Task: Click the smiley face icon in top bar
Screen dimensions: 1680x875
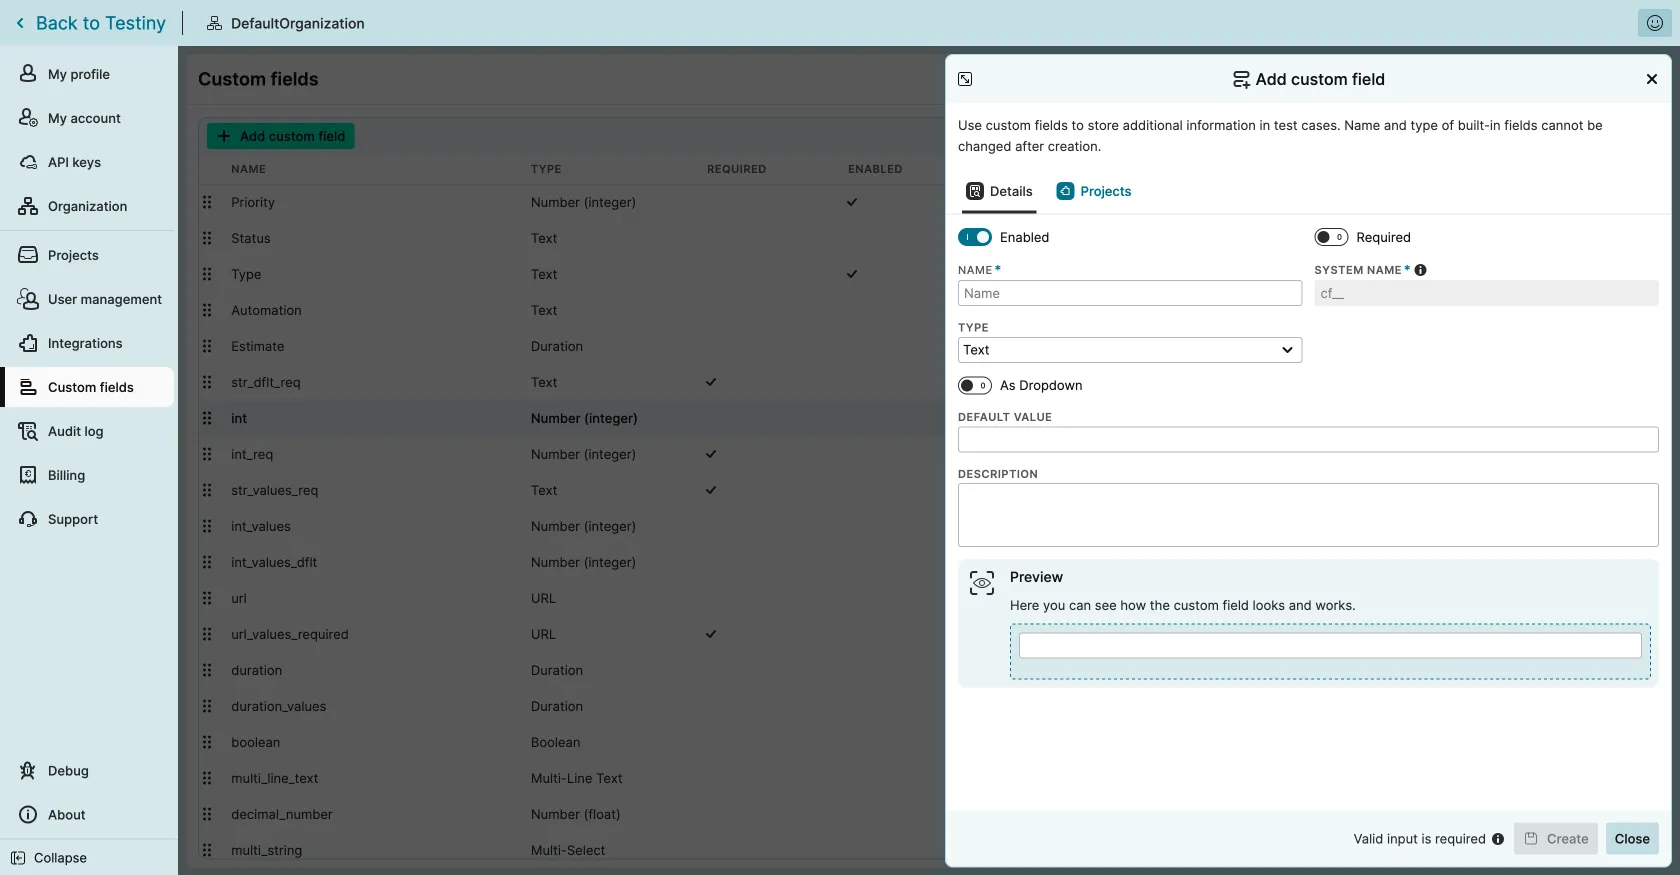Action: (1654, 23)
